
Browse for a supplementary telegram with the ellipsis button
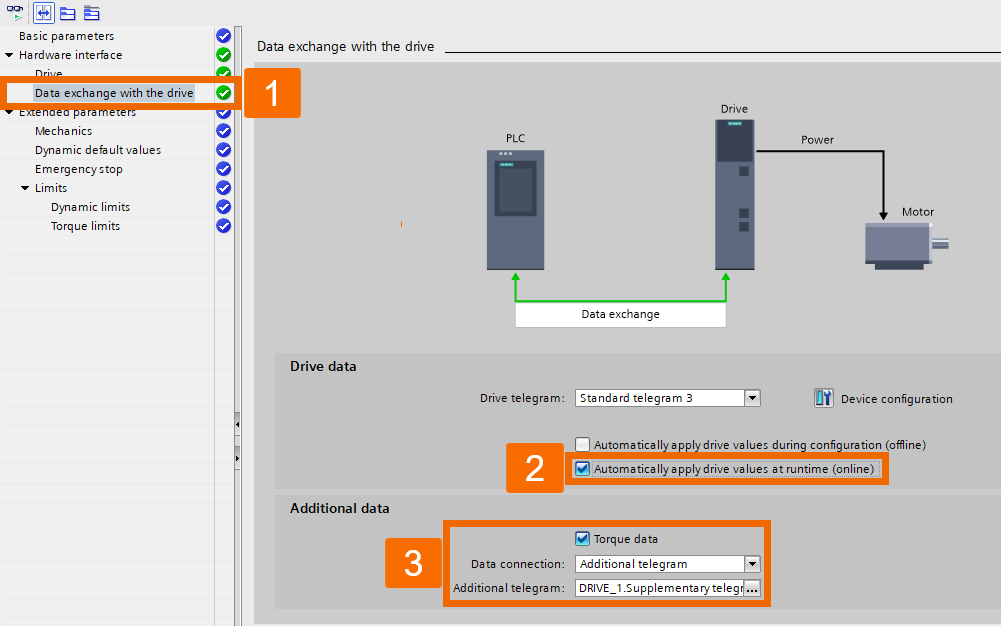pos(754,588)
